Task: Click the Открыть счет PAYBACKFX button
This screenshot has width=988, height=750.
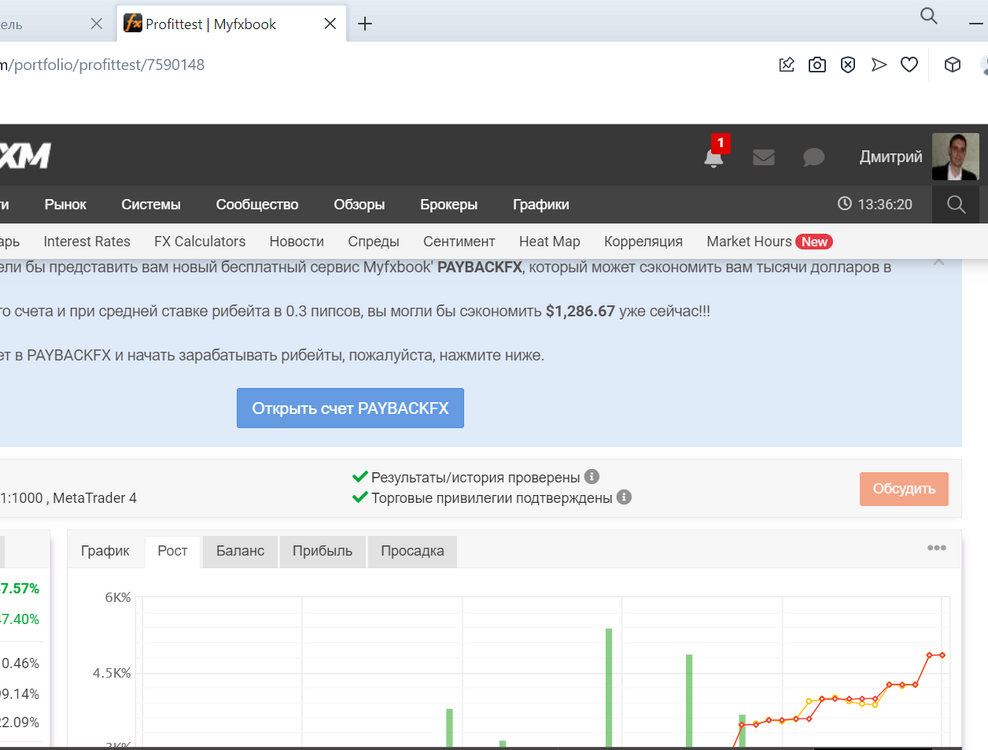Action: [x=350, y=408]
